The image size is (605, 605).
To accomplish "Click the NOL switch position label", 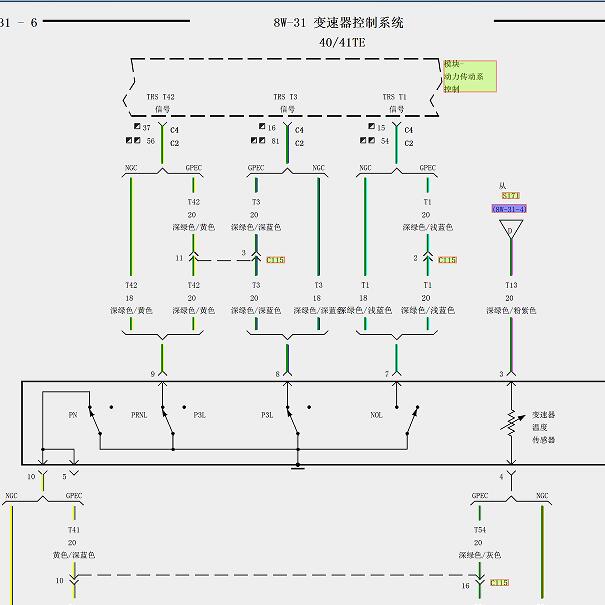I will (376, 415).
